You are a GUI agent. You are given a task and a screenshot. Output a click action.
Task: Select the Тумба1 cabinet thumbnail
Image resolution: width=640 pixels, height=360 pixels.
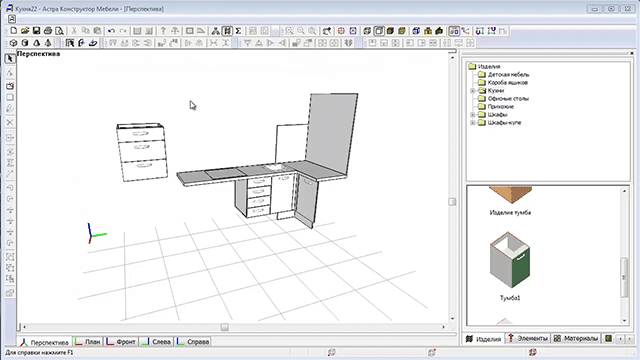tap(510, 261)
